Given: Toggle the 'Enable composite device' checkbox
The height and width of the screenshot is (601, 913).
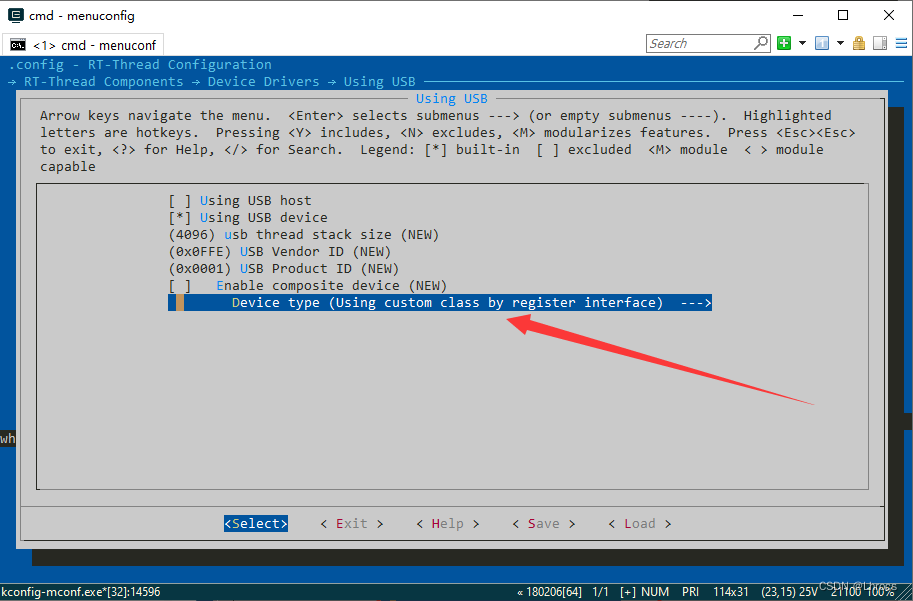Looking at the screenshot, I should [179, 286].
